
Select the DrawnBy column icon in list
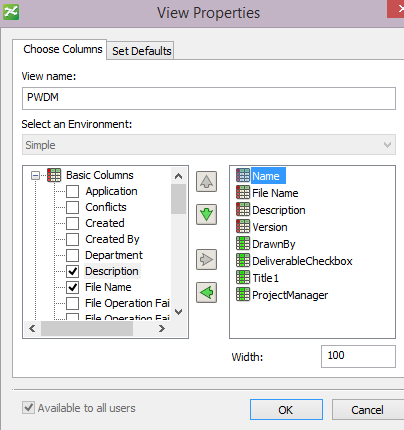coord(243,243)
